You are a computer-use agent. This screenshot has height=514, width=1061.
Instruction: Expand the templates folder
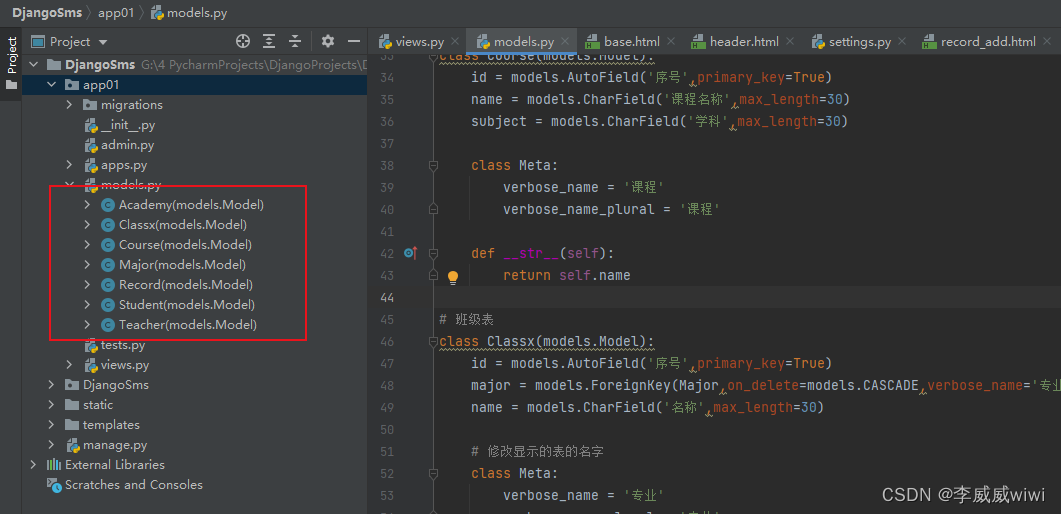pos(51,425)
